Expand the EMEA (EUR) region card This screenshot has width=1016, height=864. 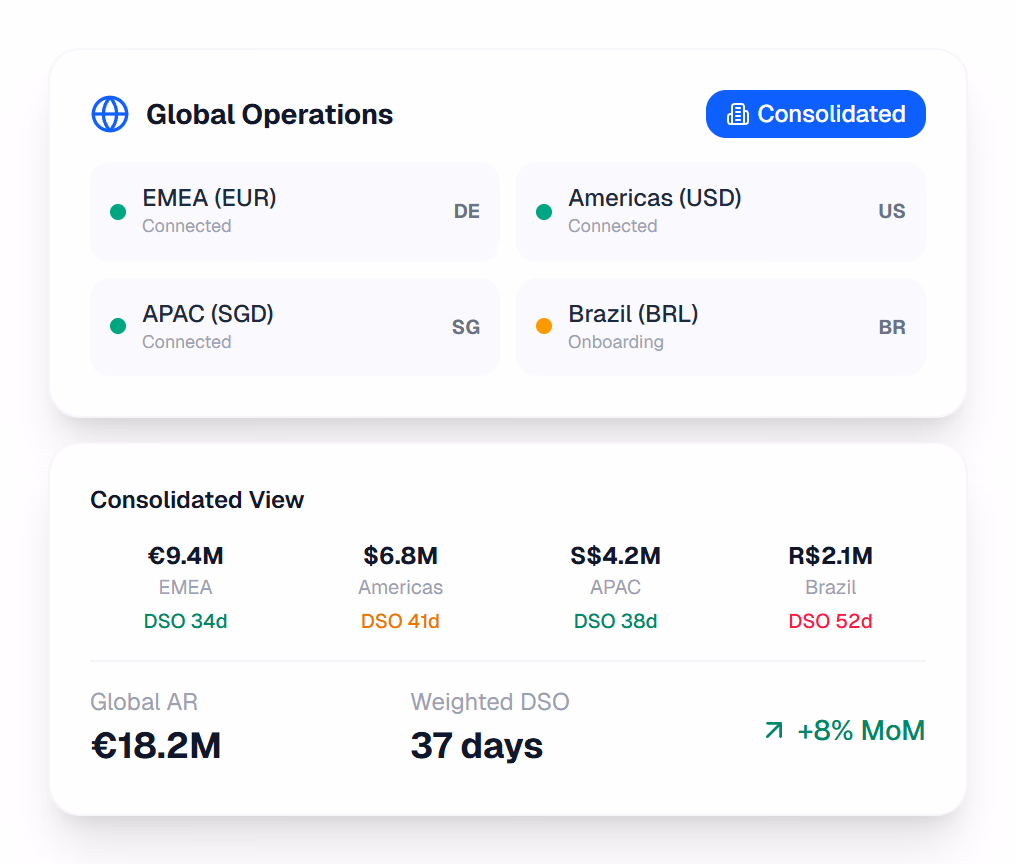pyautogui.click(x=295, y=211)
